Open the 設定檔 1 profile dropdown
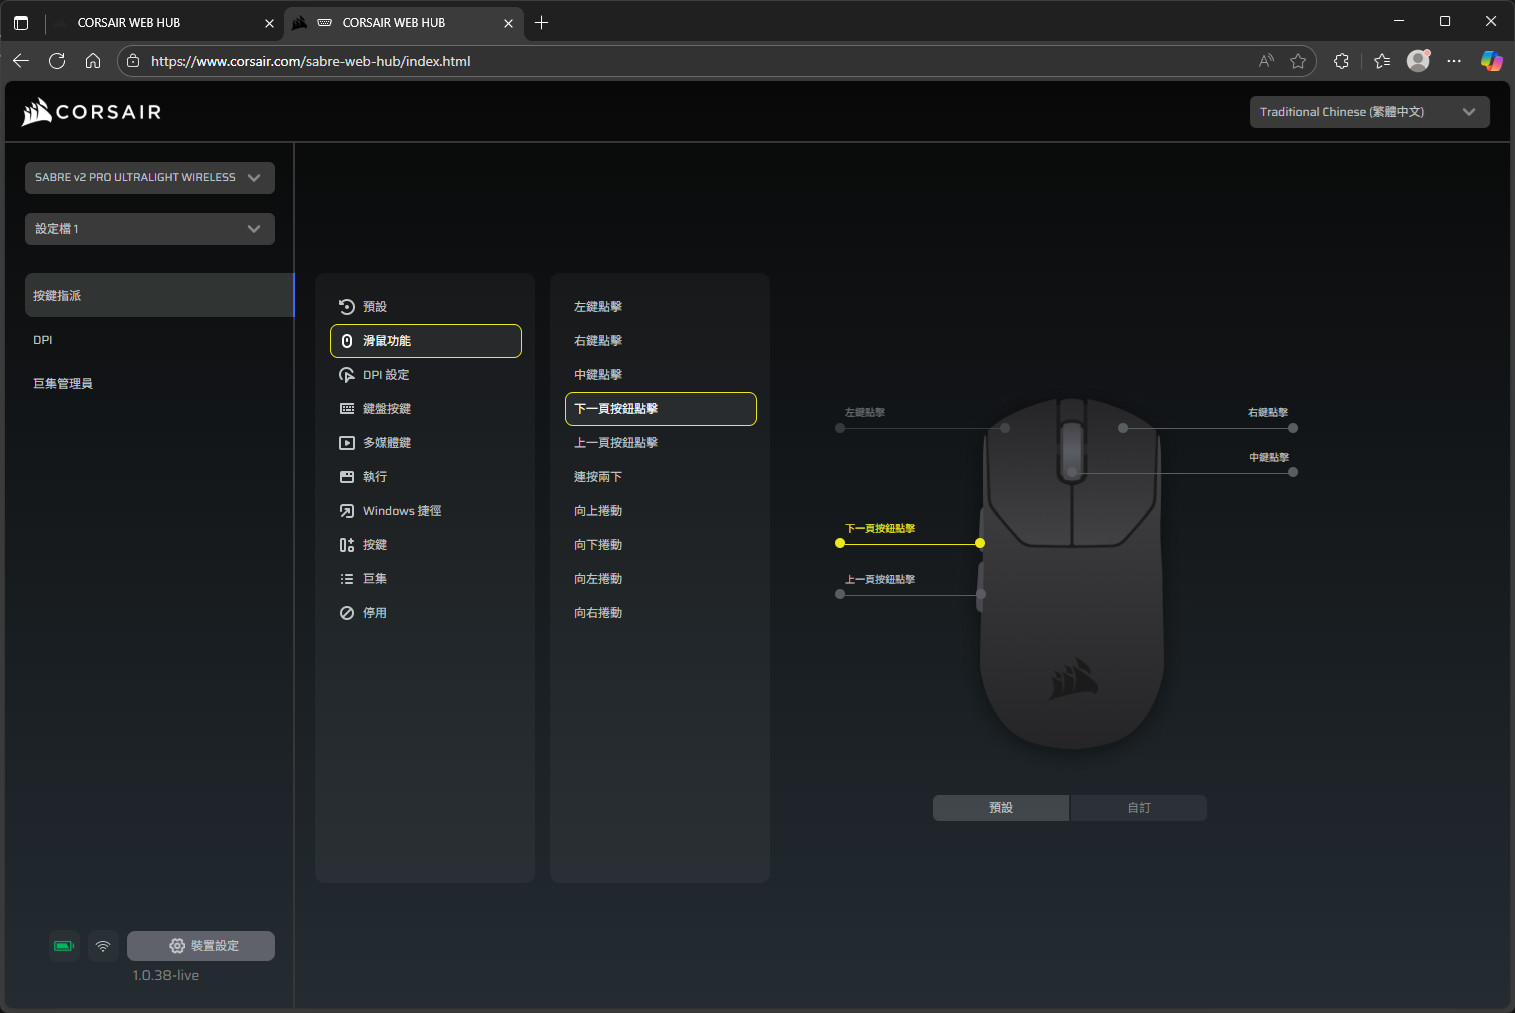This screenshot has height=1013, width=1515. click(150, 229)
